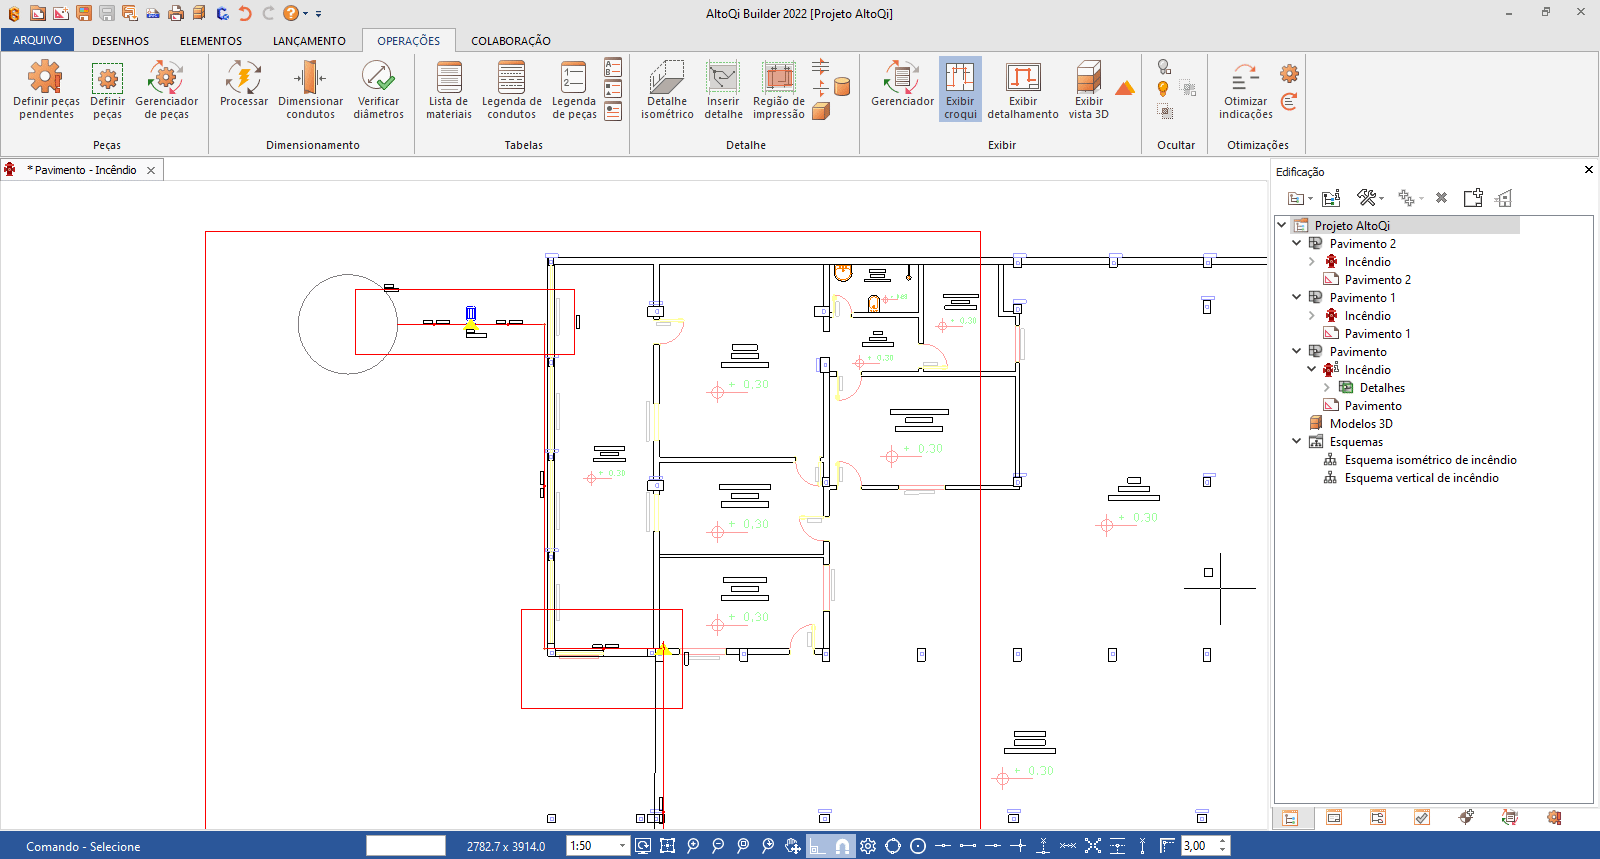Image resolution: width=1600 pixels, height=859 pixels.
Task: Click Definir peças pendentes icon
Action: click(46, 88)
